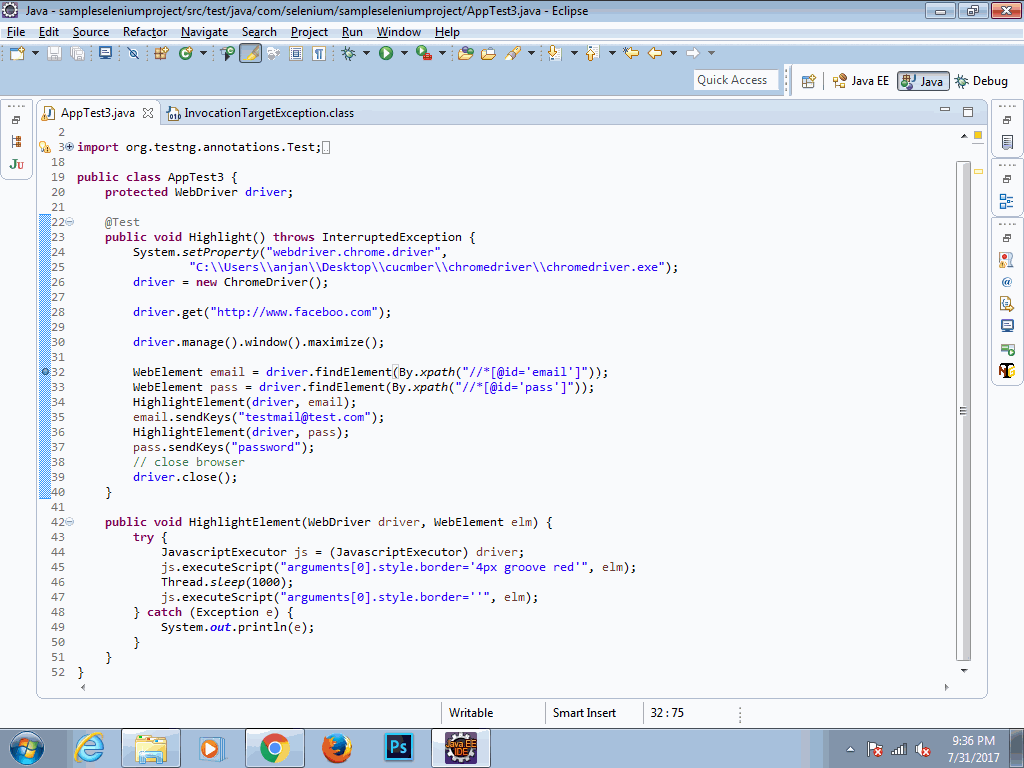Open the Source menu
The image size is (1024, 768).
point(91,32)
